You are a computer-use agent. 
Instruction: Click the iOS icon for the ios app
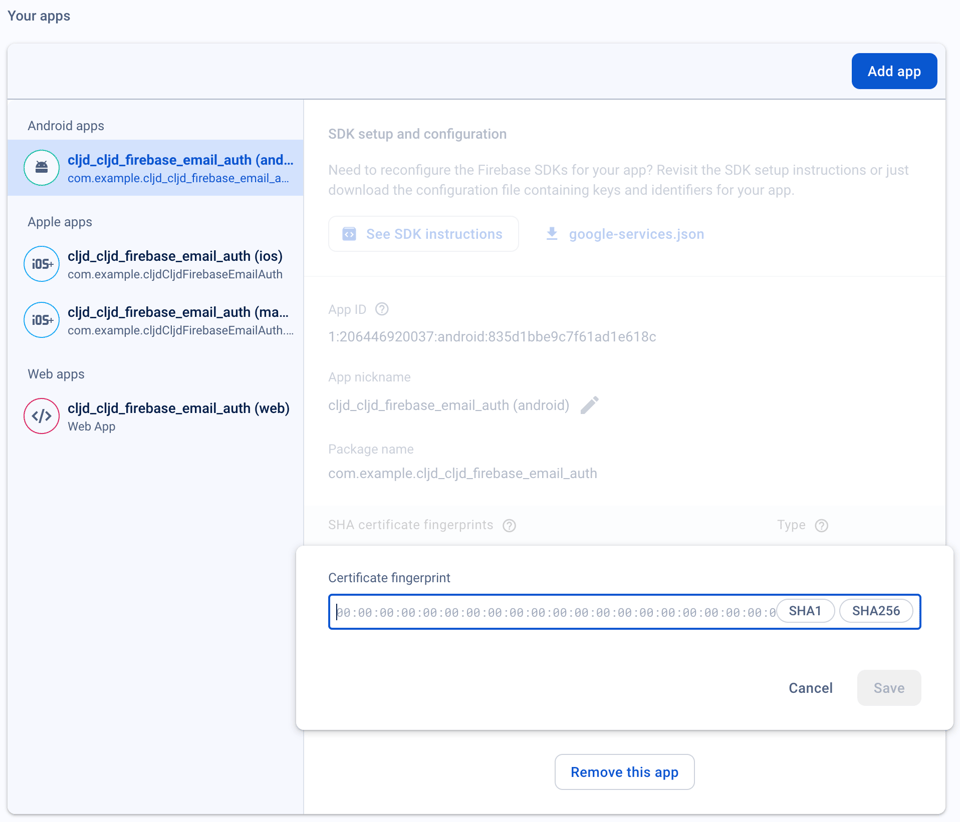tap(41, 264)
